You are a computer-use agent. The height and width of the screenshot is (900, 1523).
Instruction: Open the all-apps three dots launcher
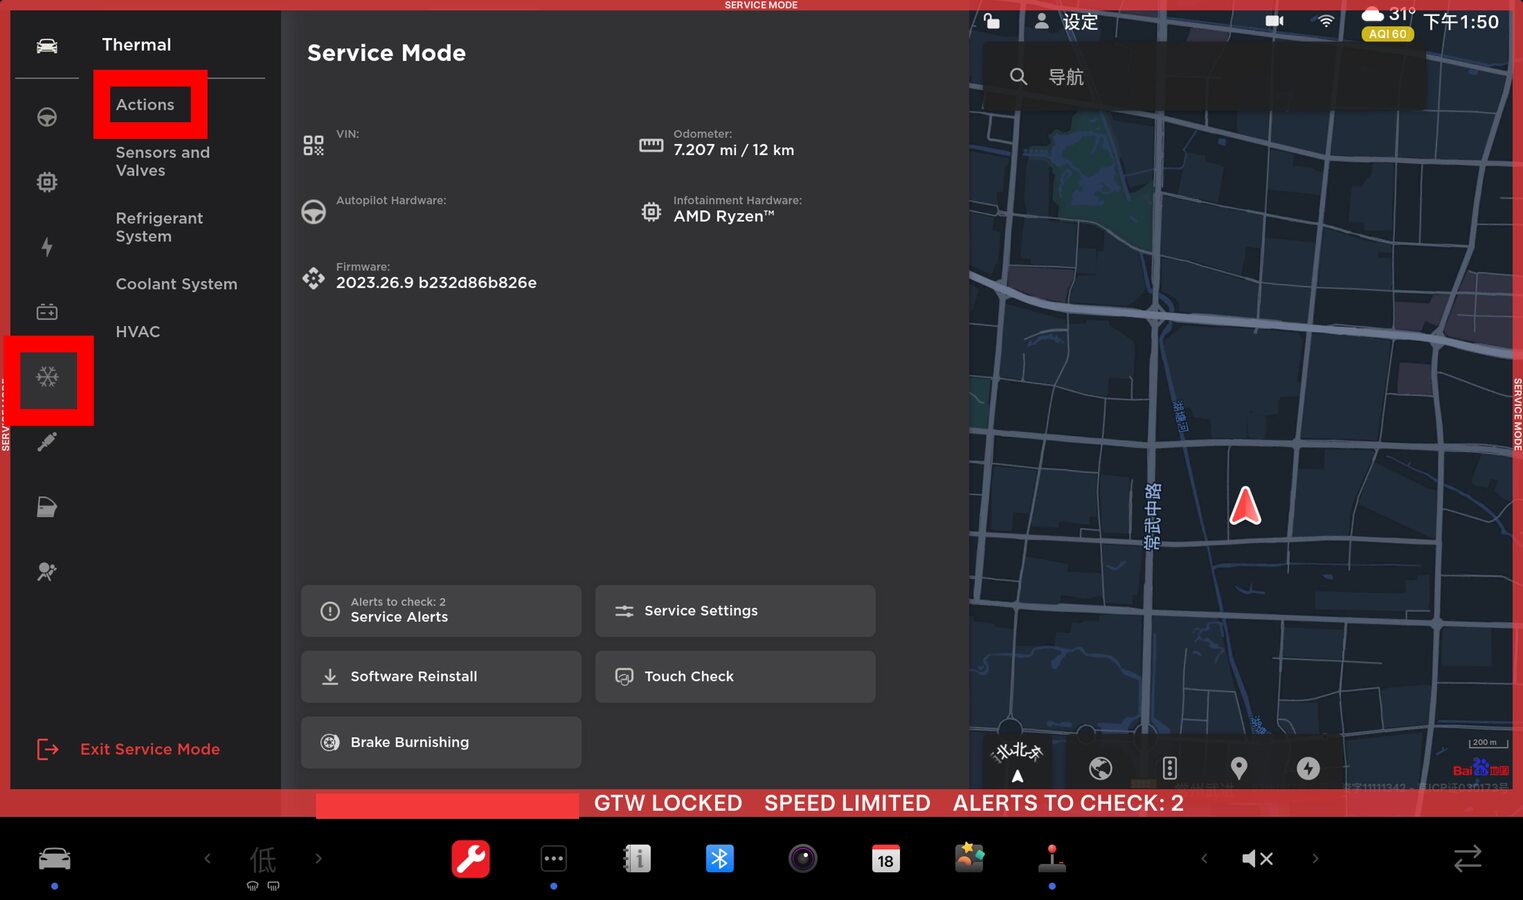pyautogui.click(x=553, y=858)
